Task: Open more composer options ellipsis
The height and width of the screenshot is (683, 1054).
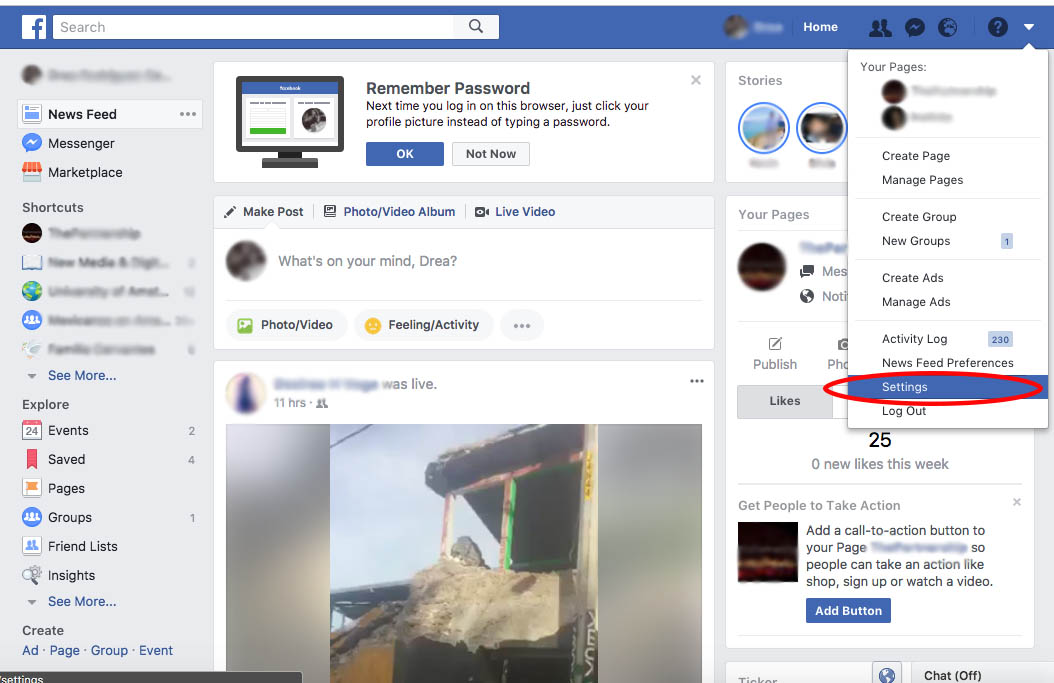Action: pyautogui.click(x=522, y=325)
